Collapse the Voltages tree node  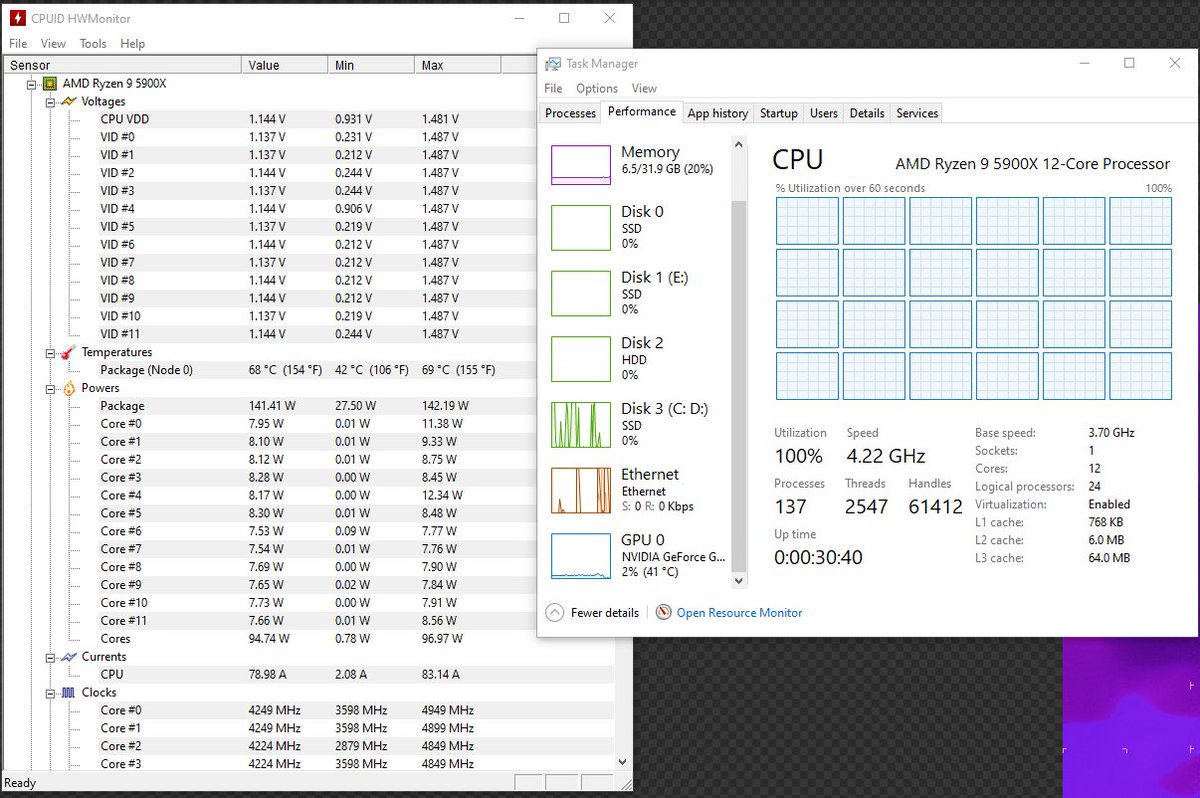(x=50, y=102)
